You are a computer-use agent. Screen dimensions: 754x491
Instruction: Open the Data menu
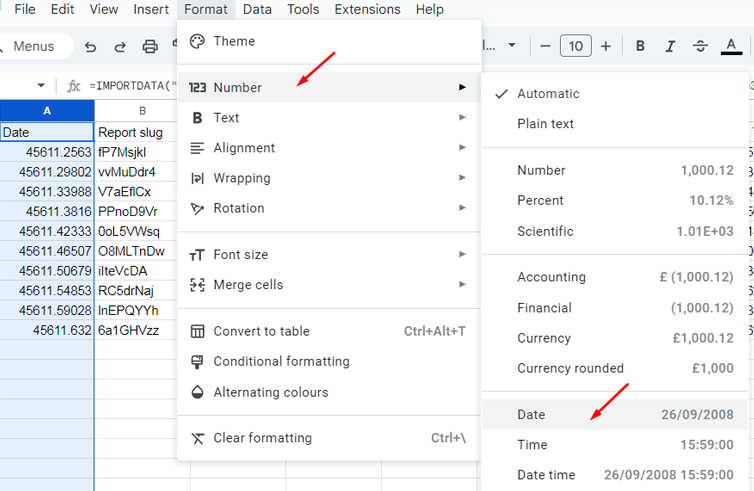coord(257,9)
